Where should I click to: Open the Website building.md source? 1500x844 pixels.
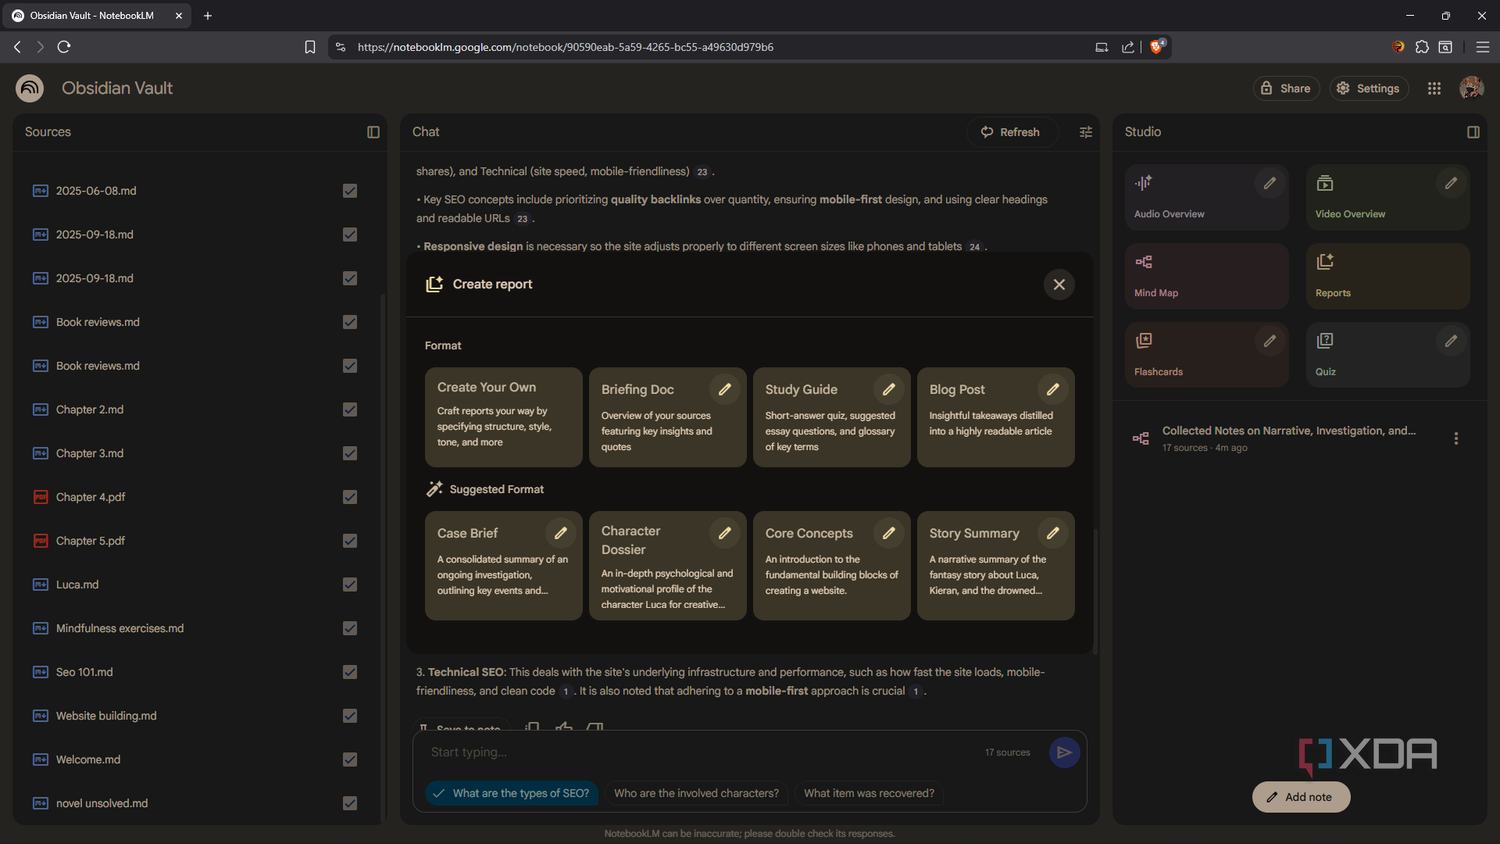point(106,716)
